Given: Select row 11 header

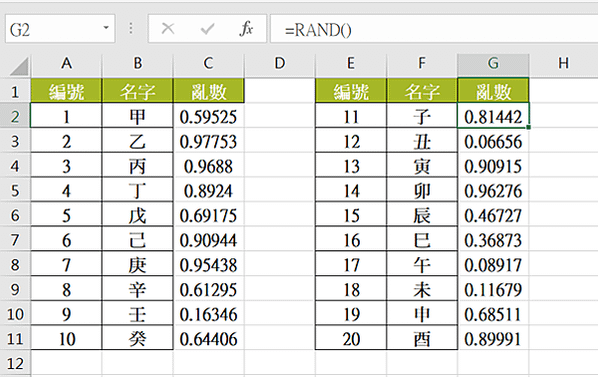Looking at the screenshot, I should click(x=15, y=338).
